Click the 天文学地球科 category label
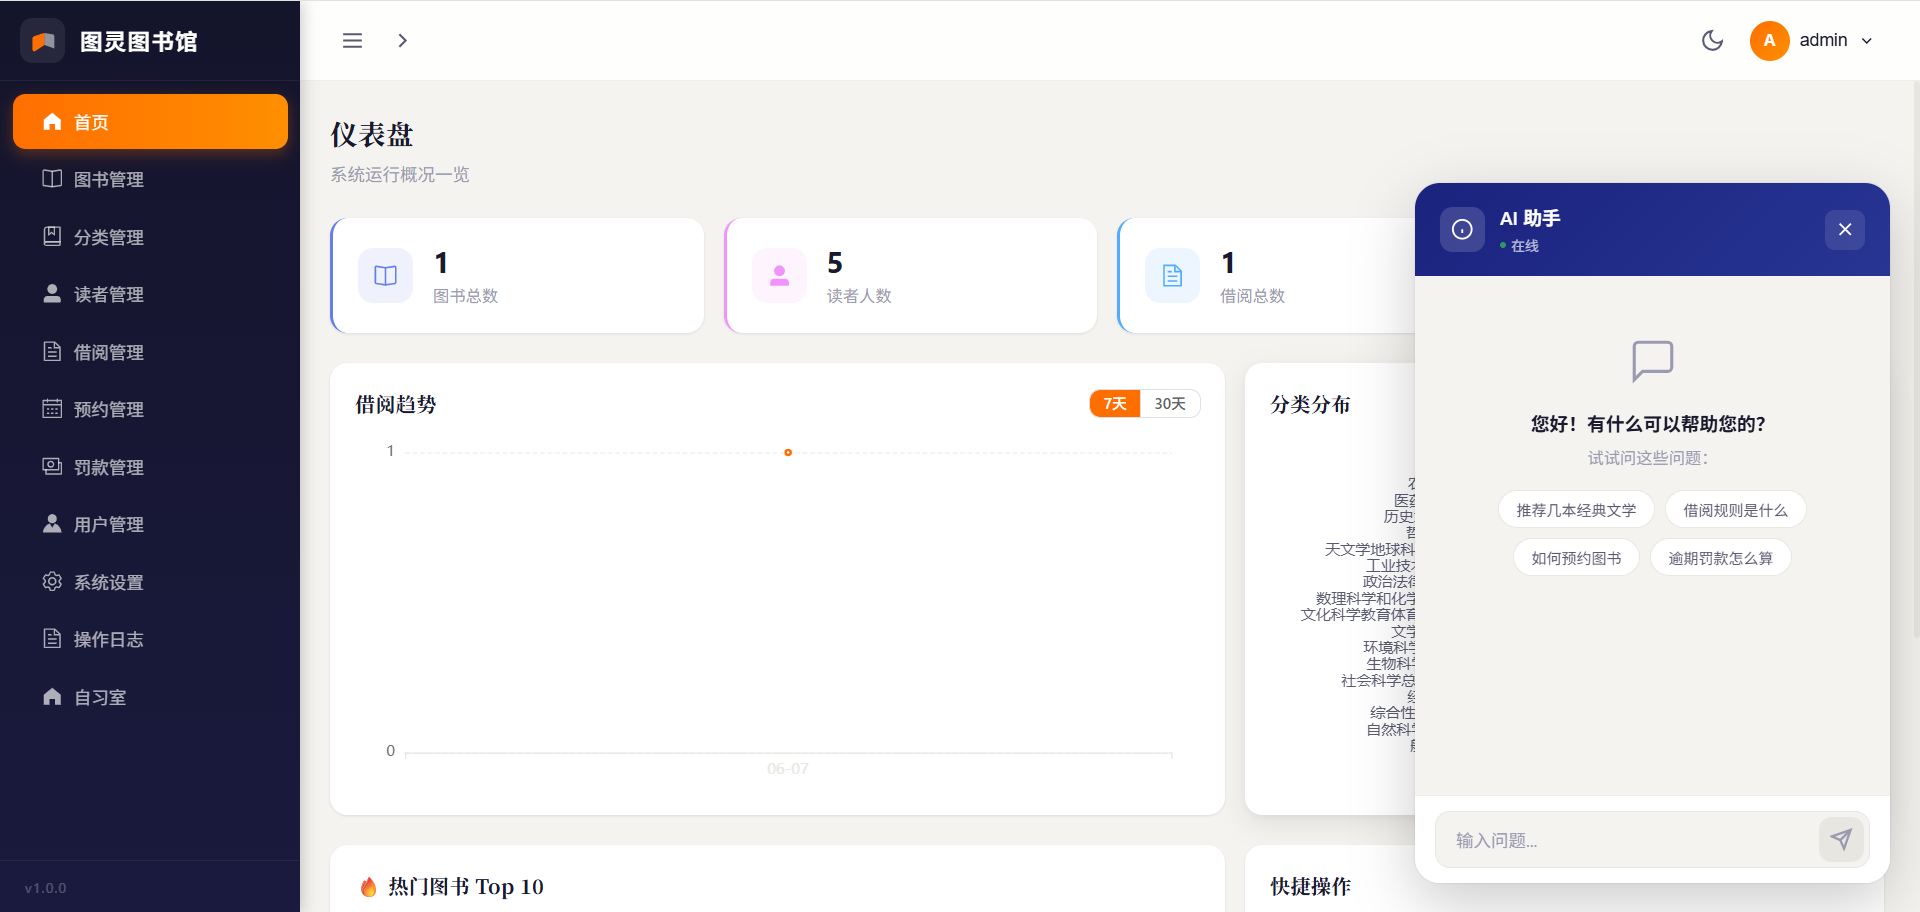 1370,549
